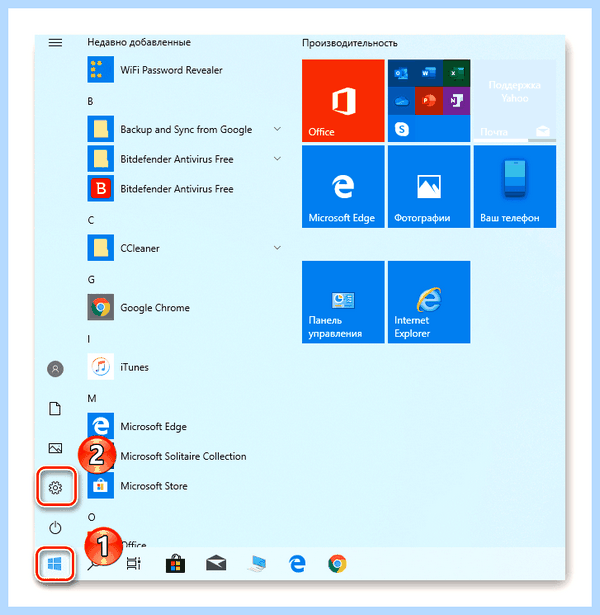Screen dimensions: 600x615
Task: Open Task View on the taskbar
Action: 134,564
